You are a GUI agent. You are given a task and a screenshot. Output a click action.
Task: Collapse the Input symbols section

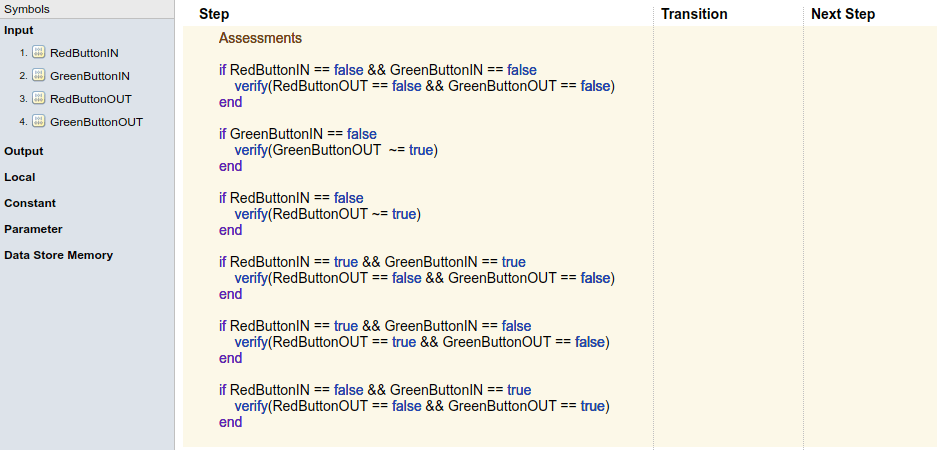click(x=19, y=30)
